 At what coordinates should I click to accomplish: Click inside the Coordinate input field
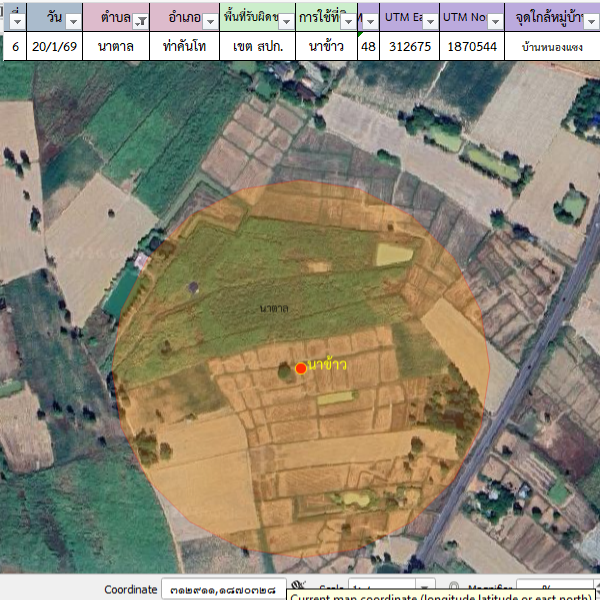[x=222, y=589]
